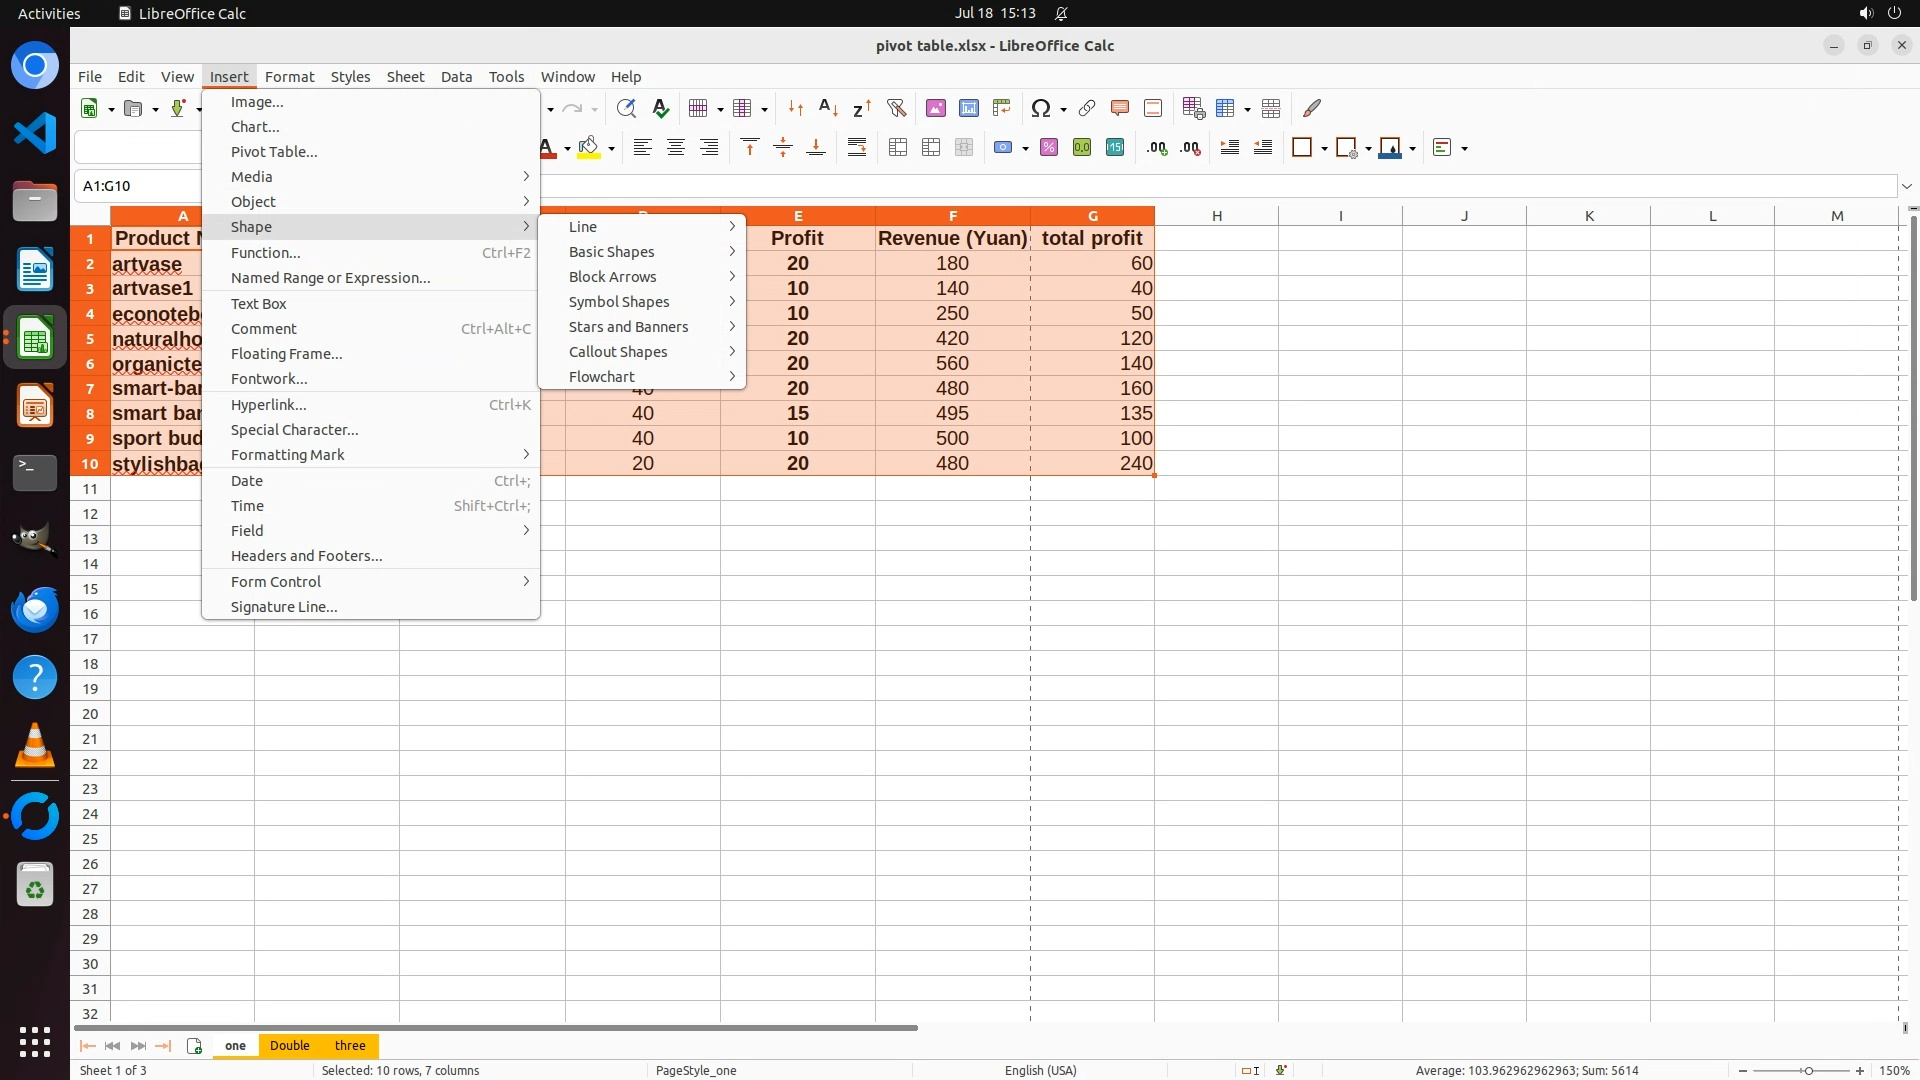Click the Format as Percent icon
The height and width of the screenshot is (1080, 1920).
(1049, 148)
